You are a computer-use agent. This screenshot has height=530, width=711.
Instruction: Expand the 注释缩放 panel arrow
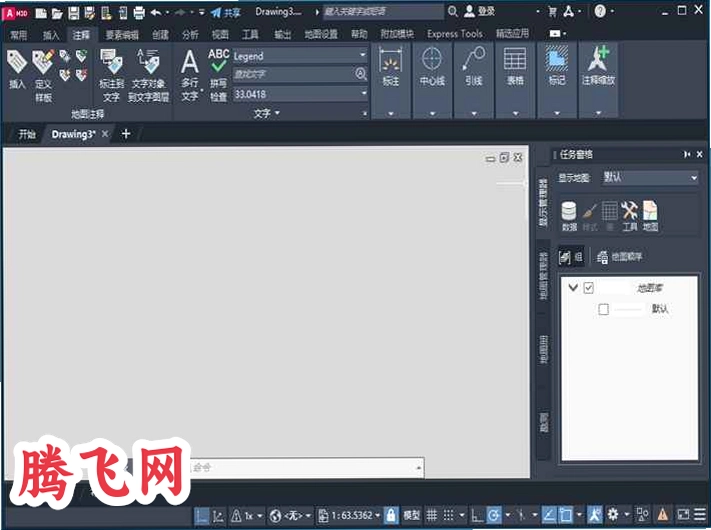coord(599,113)
